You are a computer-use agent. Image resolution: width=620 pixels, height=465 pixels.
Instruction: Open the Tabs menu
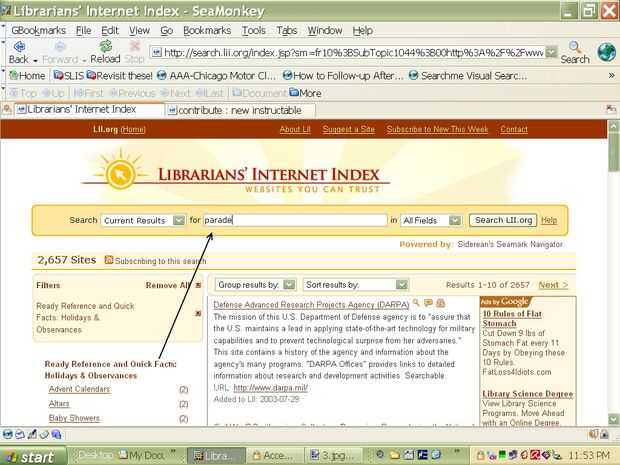[287, 30]
